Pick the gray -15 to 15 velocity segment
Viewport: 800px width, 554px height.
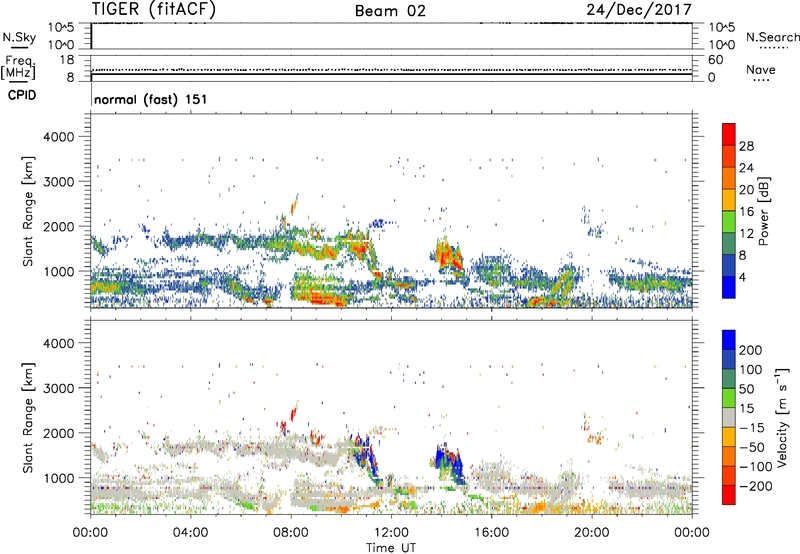tap(729, 418)
